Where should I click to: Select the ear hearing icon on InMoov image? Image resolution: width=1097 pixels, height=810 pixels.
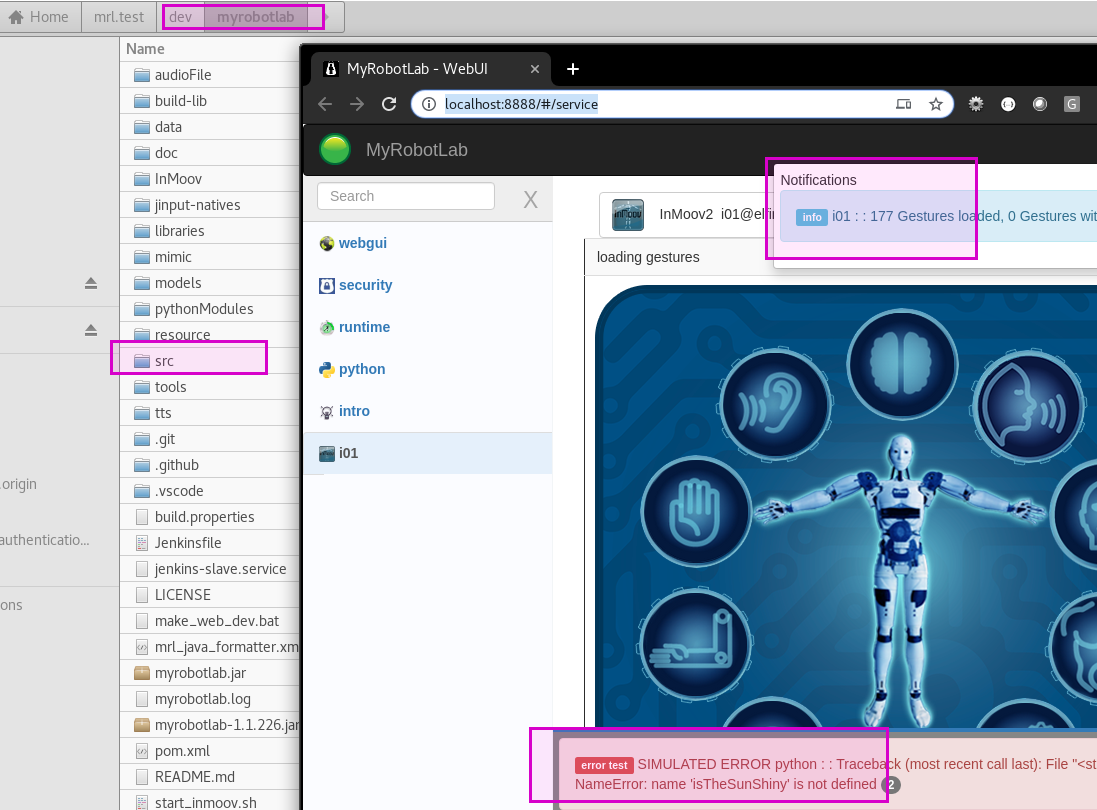[x=775, y=404]
